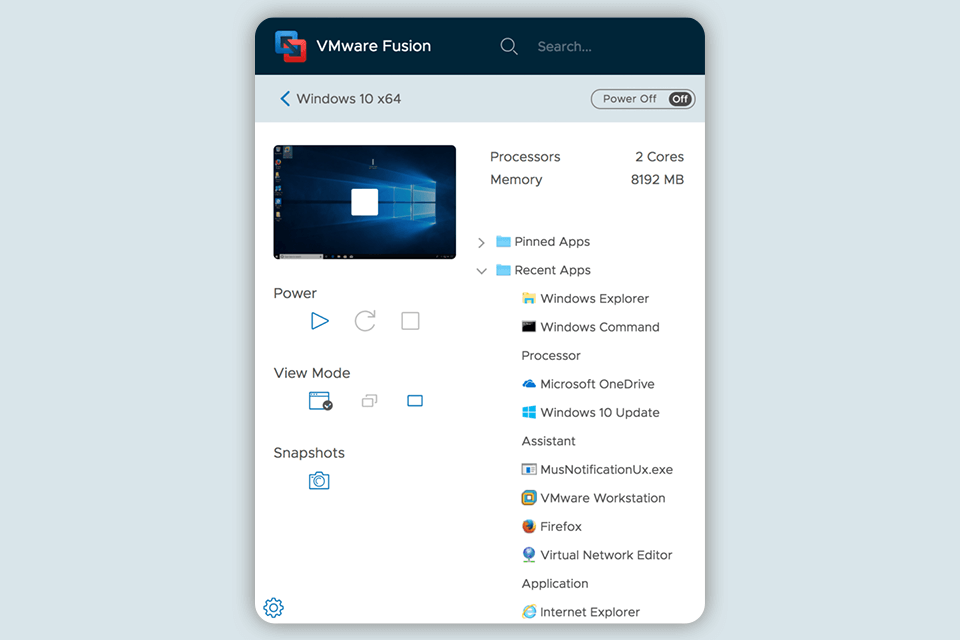
Task: Click the Windows Explorer folder icon
Action: coord(528,299)
